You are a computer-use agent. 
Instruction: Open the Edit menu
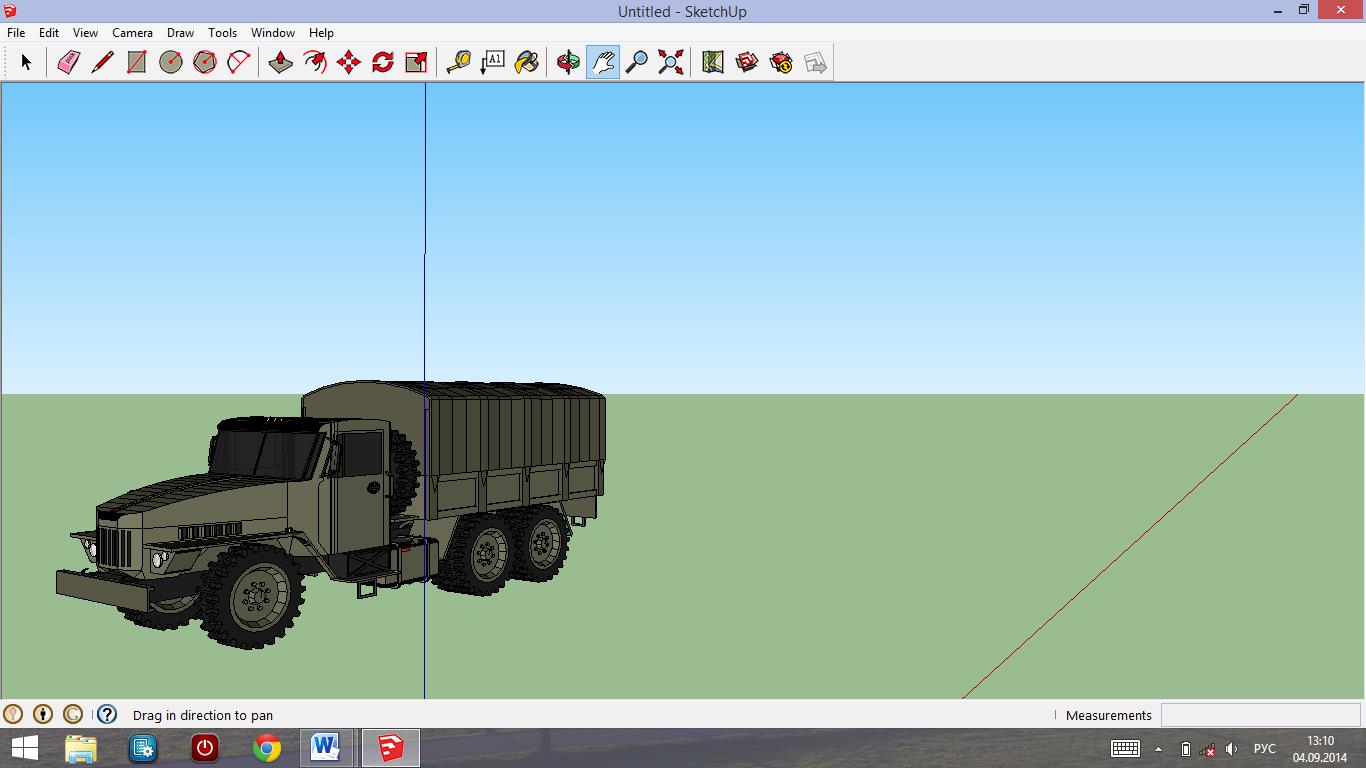[x=49, y=32]
